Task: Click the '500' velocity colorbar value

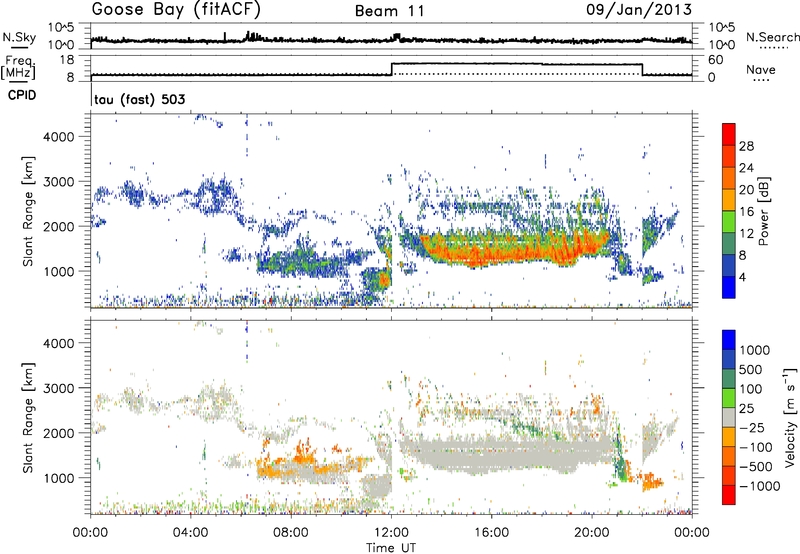Action: pos(751,370)
